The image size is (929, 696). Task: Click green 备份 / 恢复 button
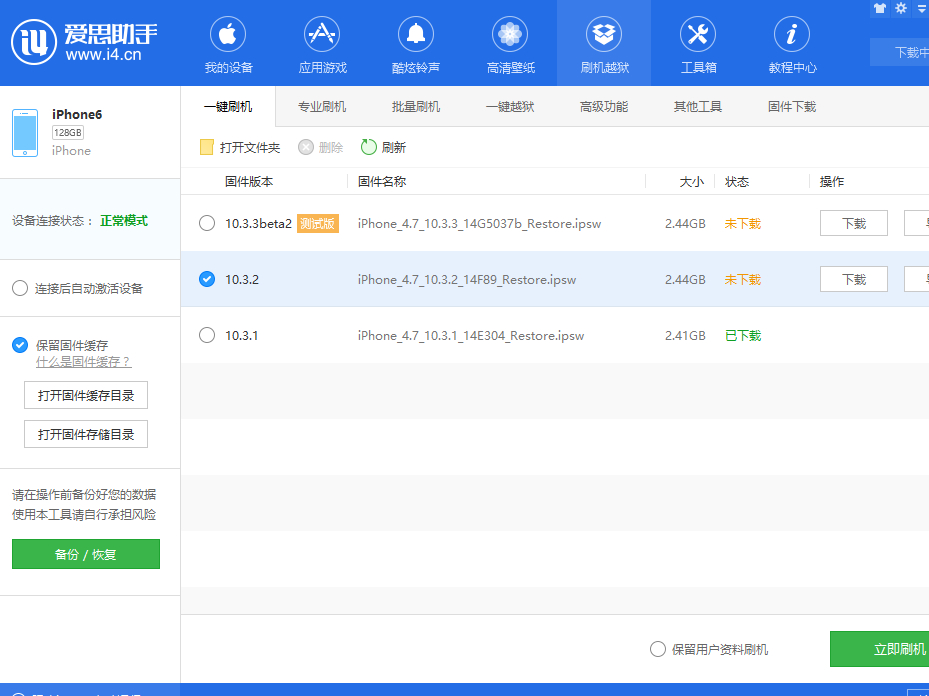pos(86,554)
